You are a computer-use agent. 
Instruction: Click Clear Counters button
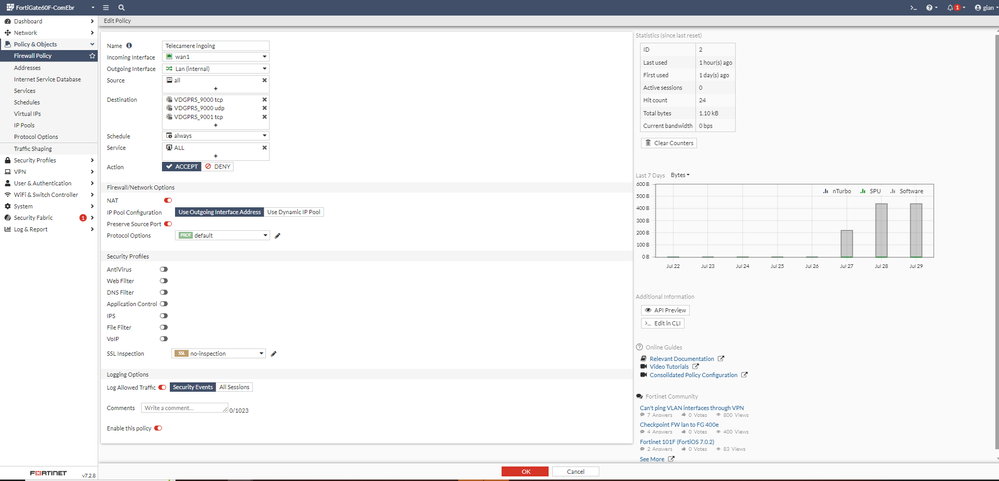[x=669, y=143]
